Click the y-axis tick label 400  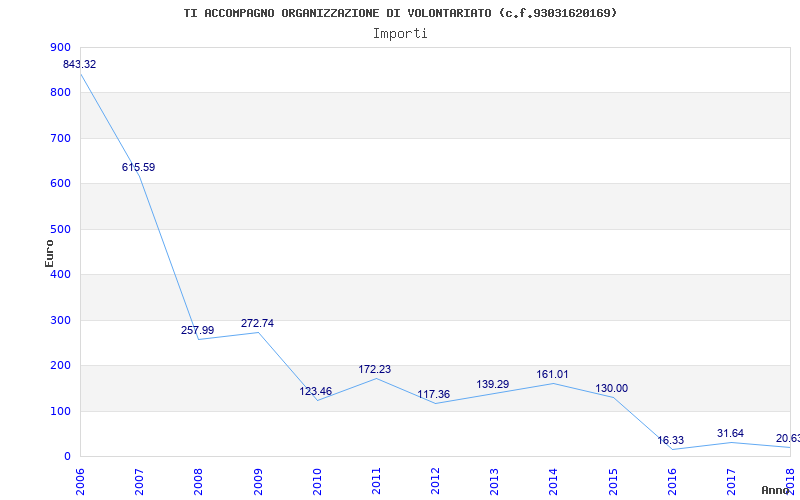60,274
